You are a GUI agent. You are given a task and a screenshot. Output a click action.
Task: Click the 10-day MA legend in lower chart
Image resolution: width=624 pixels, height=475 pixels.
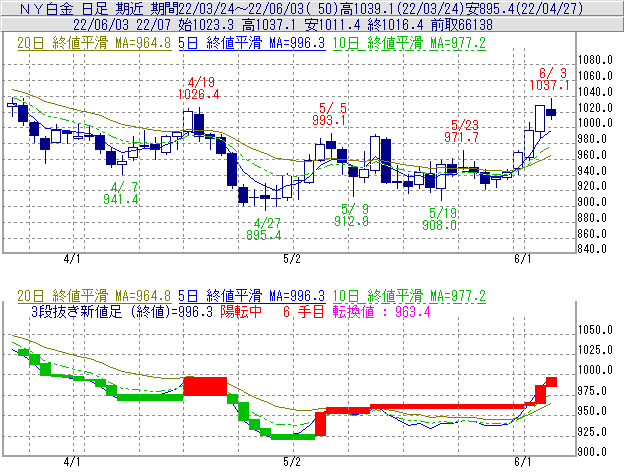point(409,296)
